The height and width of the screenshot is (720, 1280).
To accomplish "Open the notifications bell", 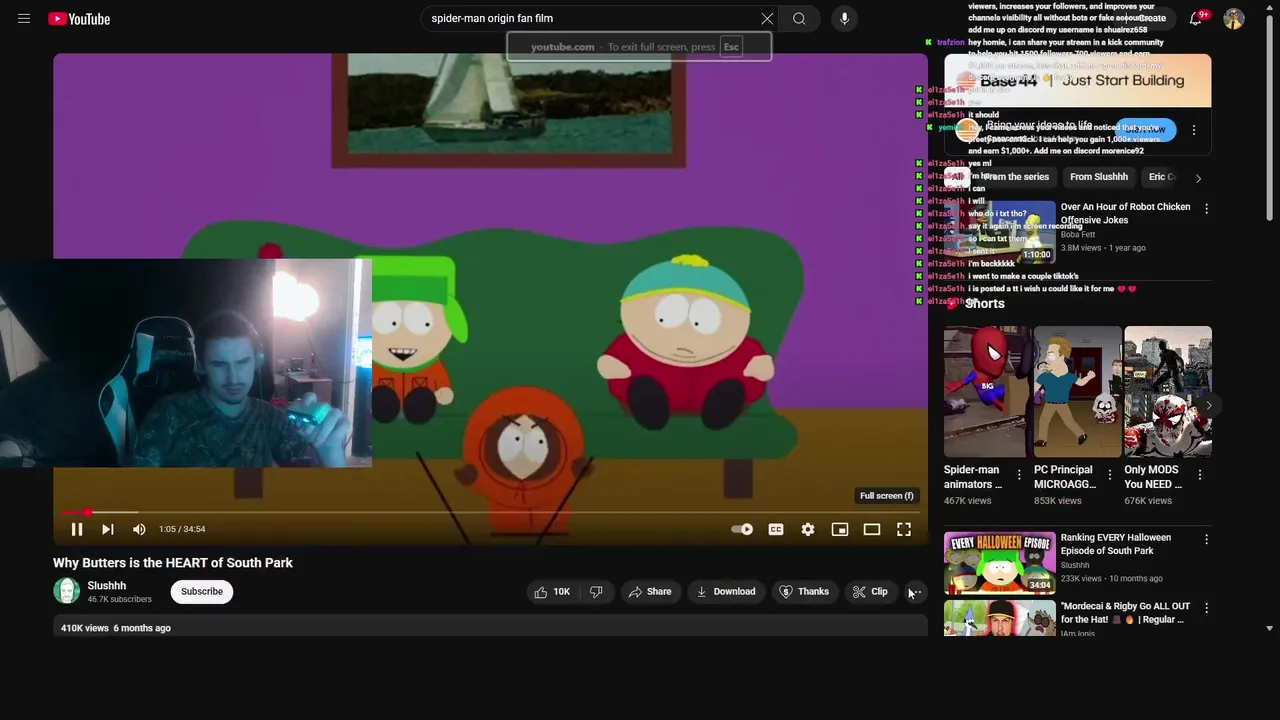I will click(1195, 19).
